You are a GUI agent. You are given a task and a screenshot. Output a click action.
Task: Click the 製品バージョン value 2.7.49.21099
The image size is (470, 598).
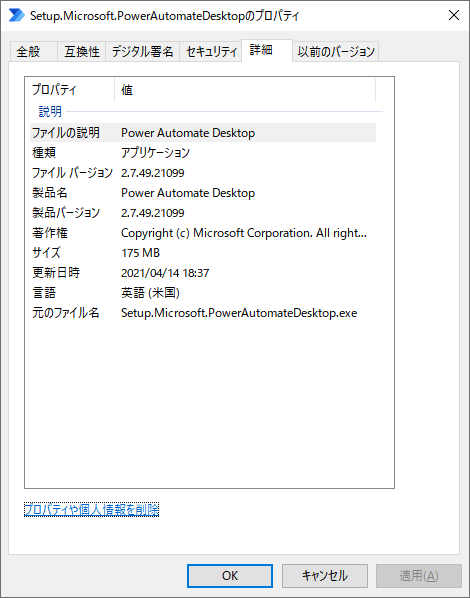[153, 213]
